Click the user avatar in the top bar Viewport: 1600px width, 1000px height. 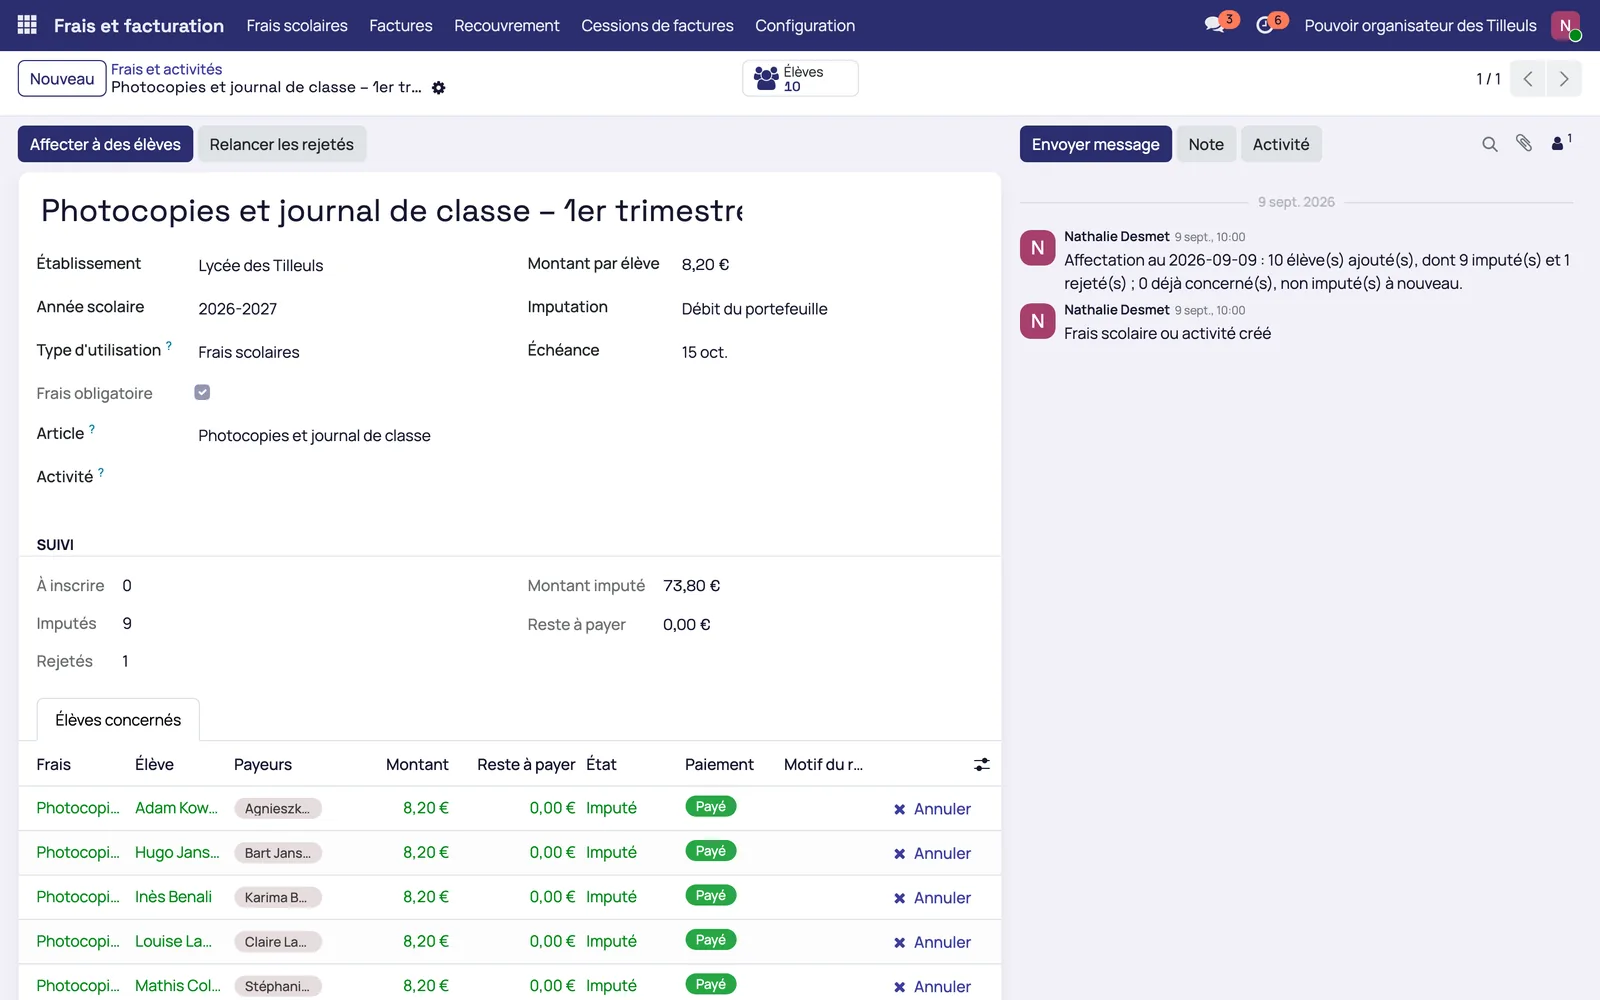[1565, 25]
